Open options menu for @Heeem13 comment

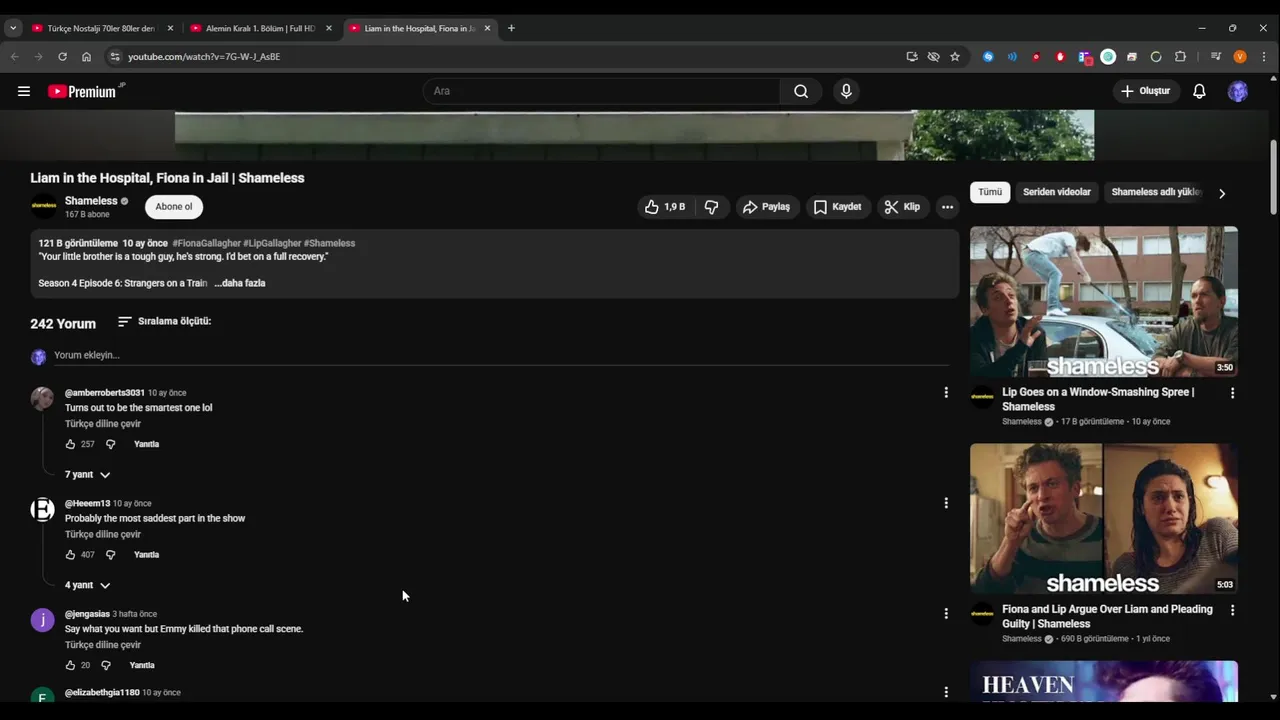pos(946,503)
